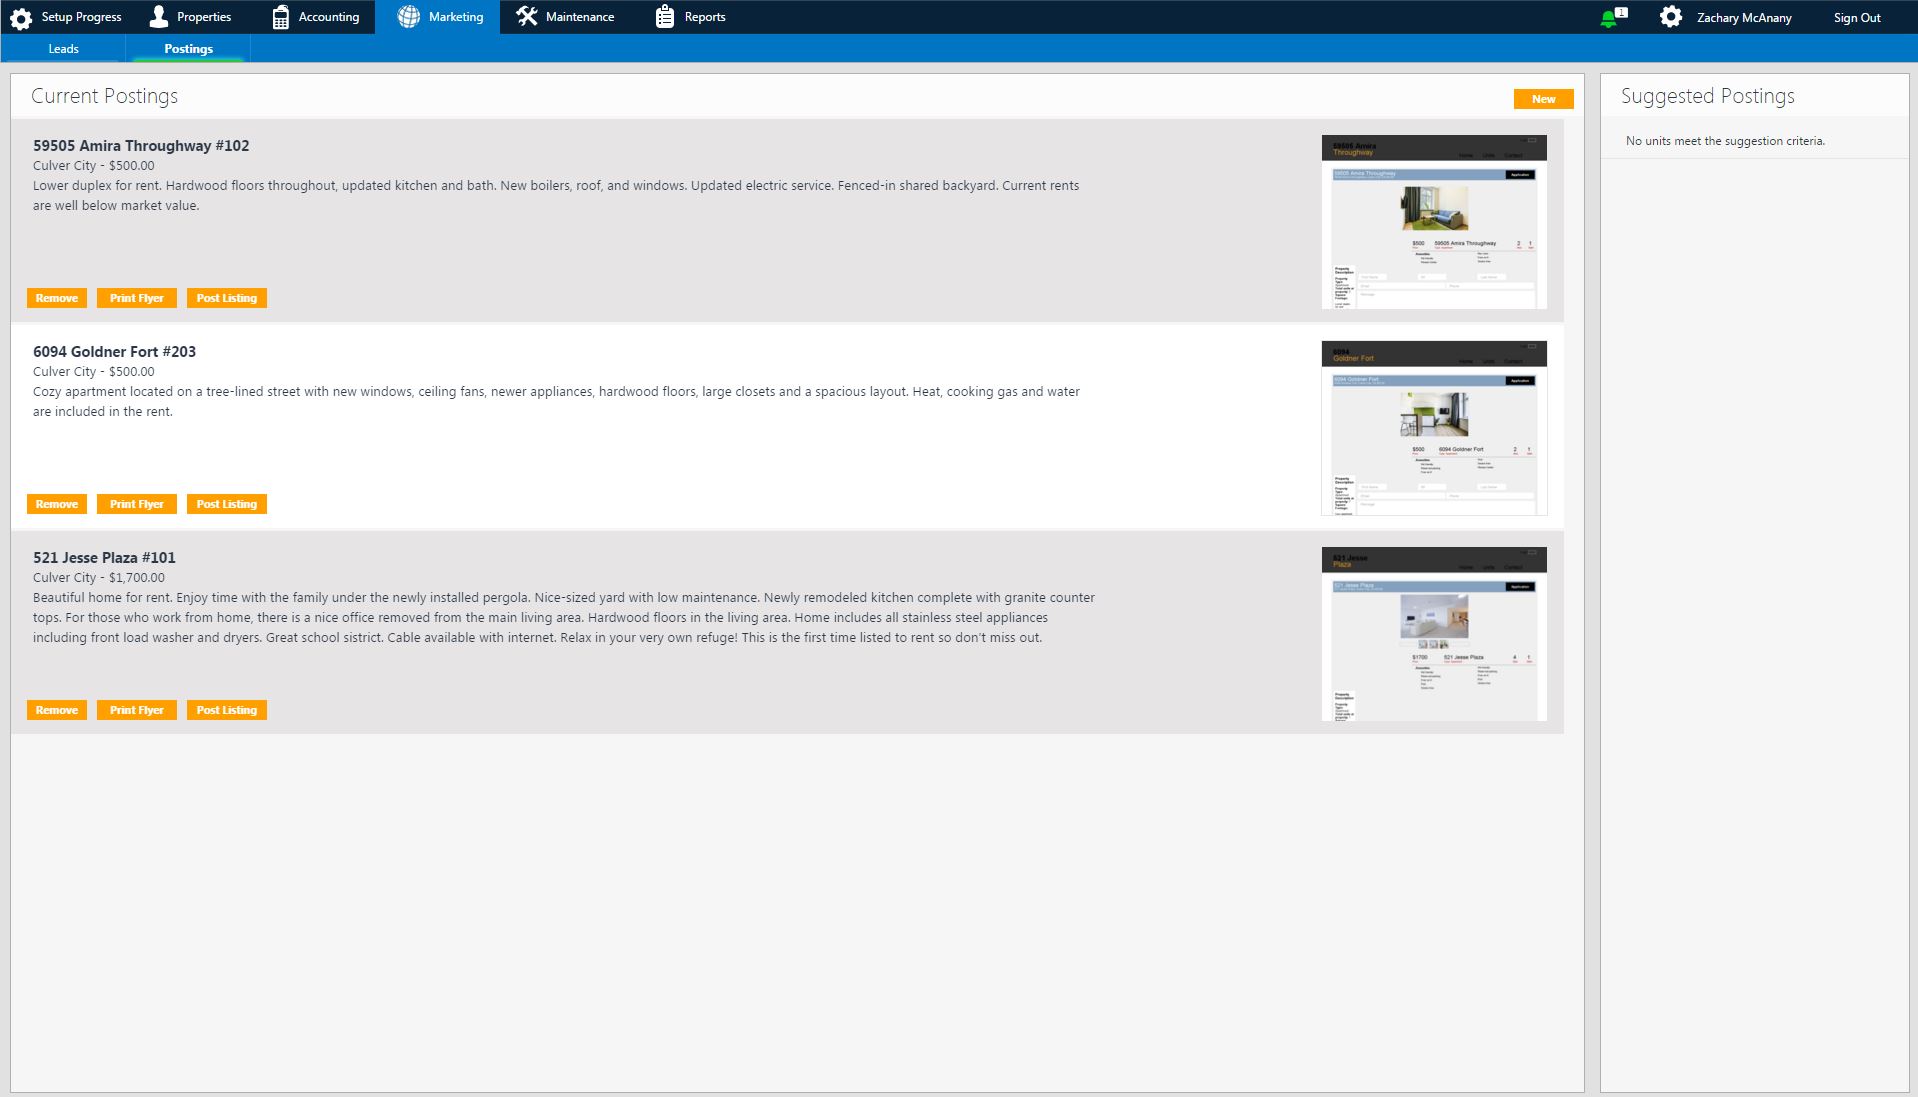Click the Accounting calculator icon
The width and height of the screenshot is (1918, 1097).
(281, 17)
